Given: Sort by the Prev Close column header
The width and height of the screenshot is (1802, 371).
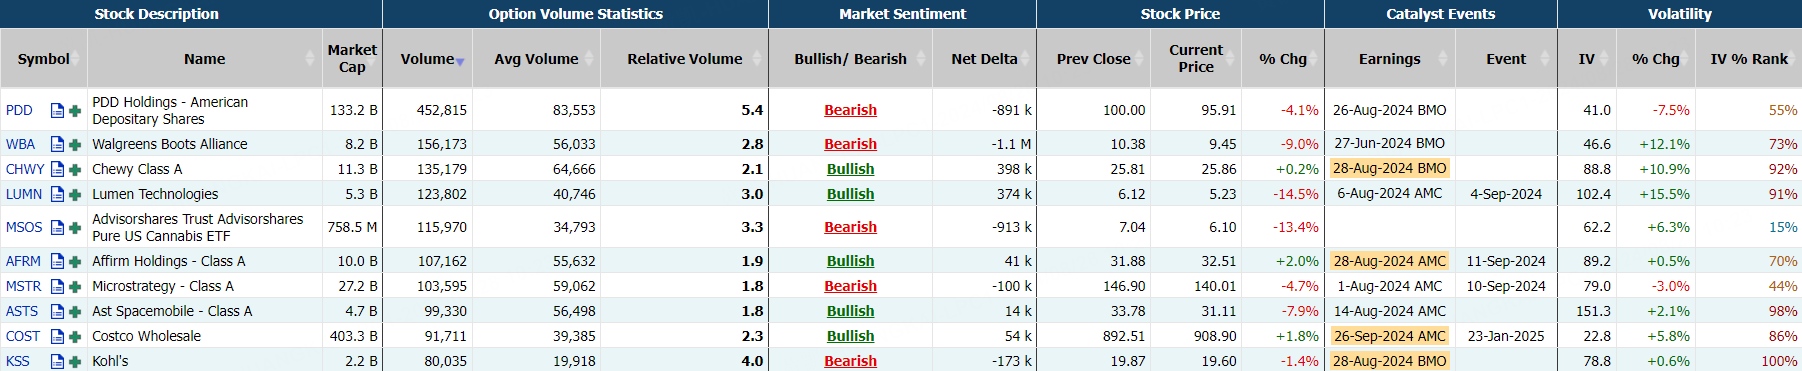Looking at the screenshot, I should coord(1094,59).
